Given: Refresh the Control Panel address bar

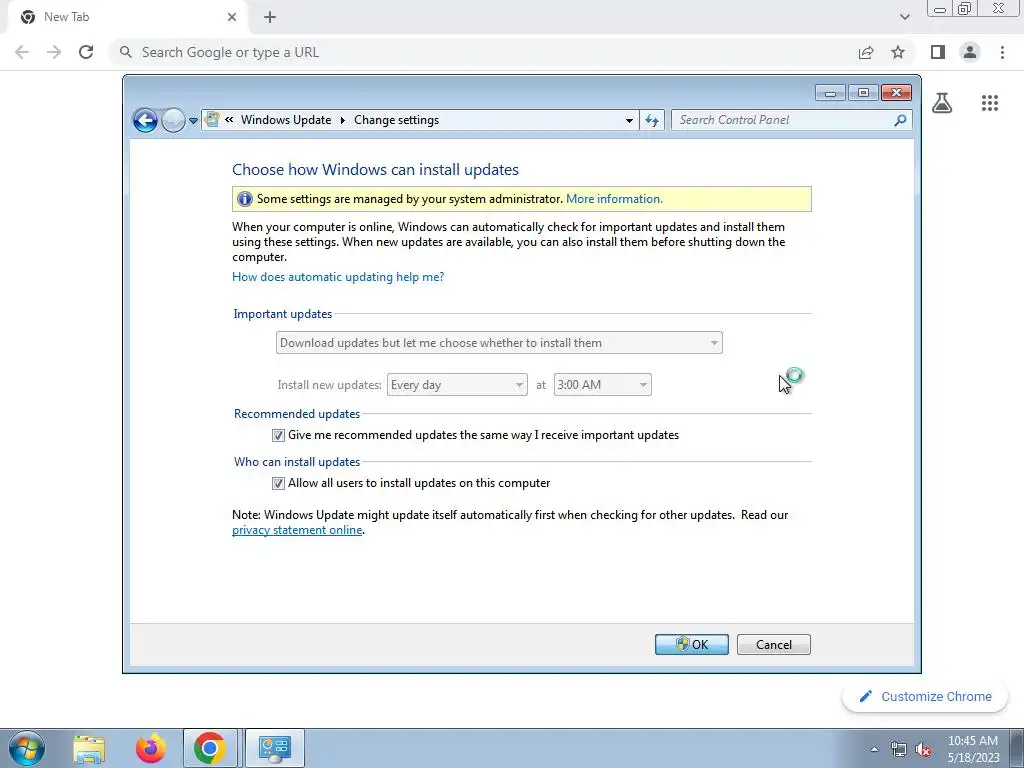Looking at the screenshot, I should coord(652,120).
